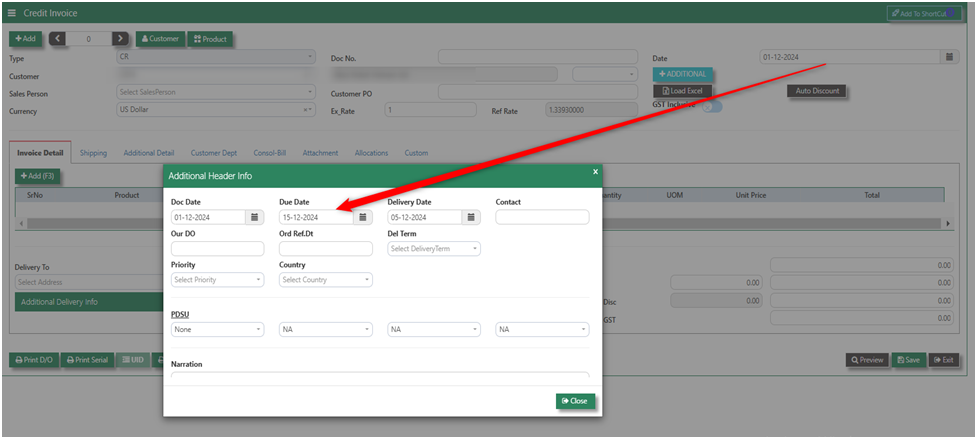The image size is (977, 439).
Task: Click right arrow of grid horizontal scrollbar
Action: [948, 223]
